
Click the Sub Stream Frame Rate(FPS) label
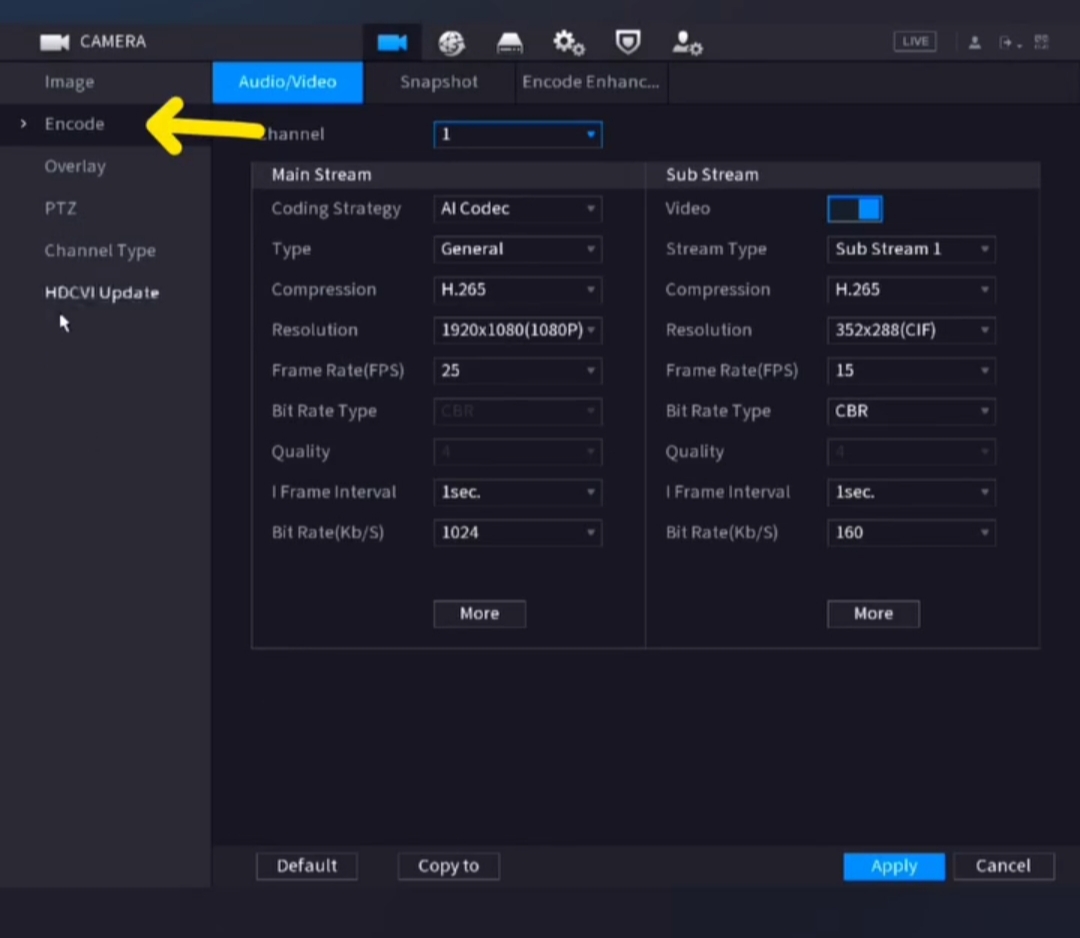tap(731, 371)
